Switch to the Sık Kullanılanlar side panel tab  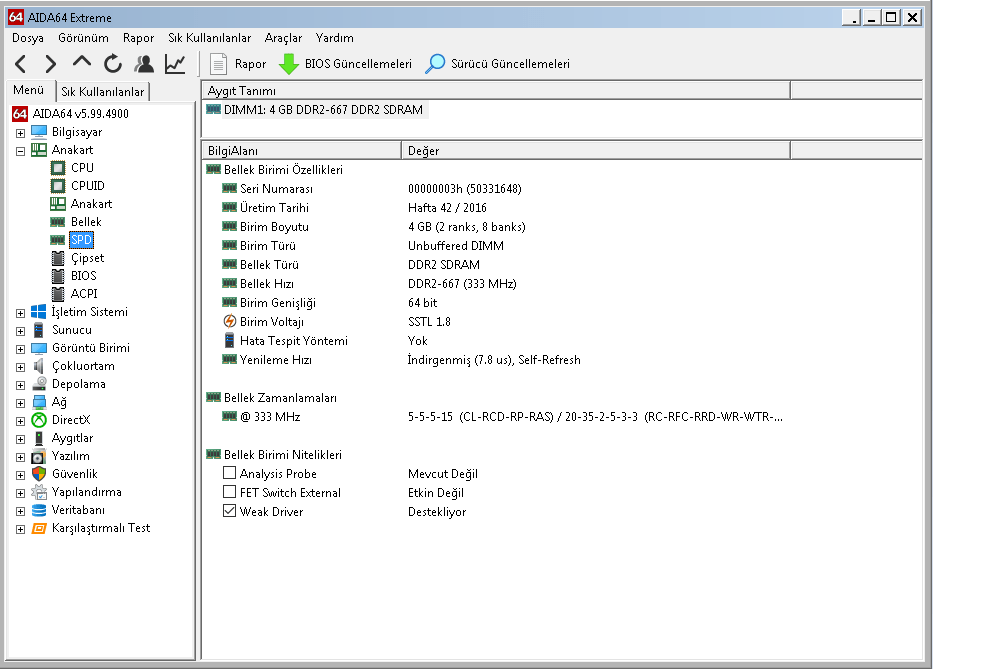[x=103, y=92]
